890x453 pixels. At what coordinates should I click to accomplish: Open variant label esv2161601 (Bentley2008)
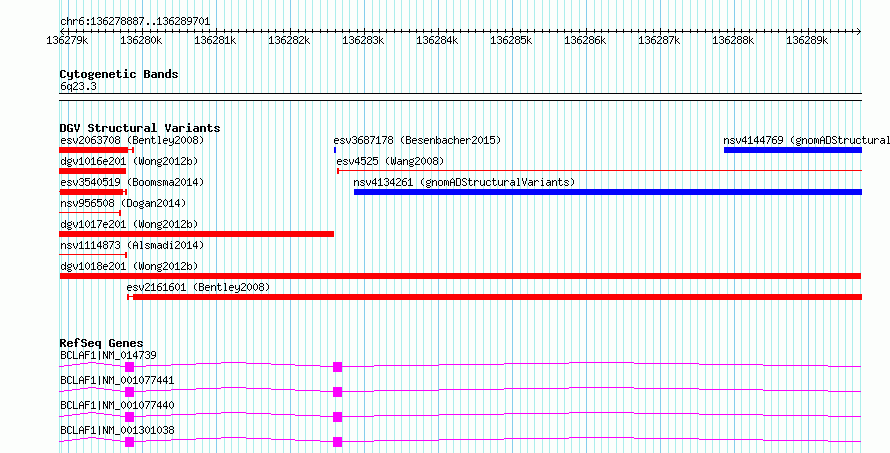(198, 287)
